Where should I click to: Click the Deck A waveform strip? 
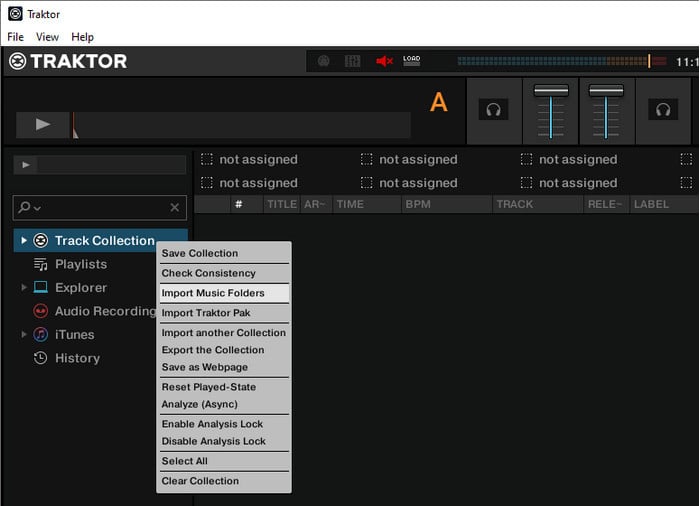pos(241,125)
